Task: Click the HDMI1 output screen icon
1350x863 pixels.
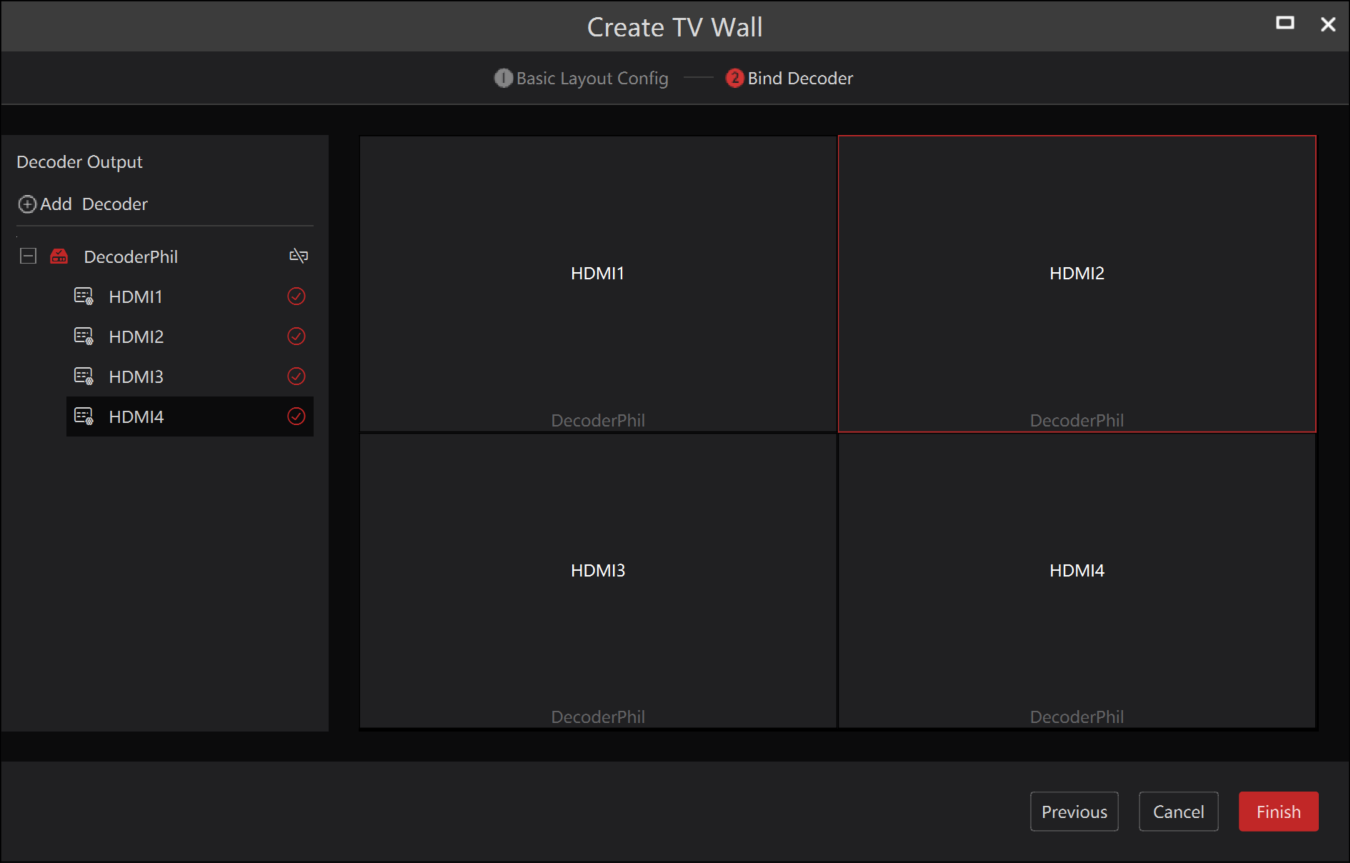Action: click(84, 296)
